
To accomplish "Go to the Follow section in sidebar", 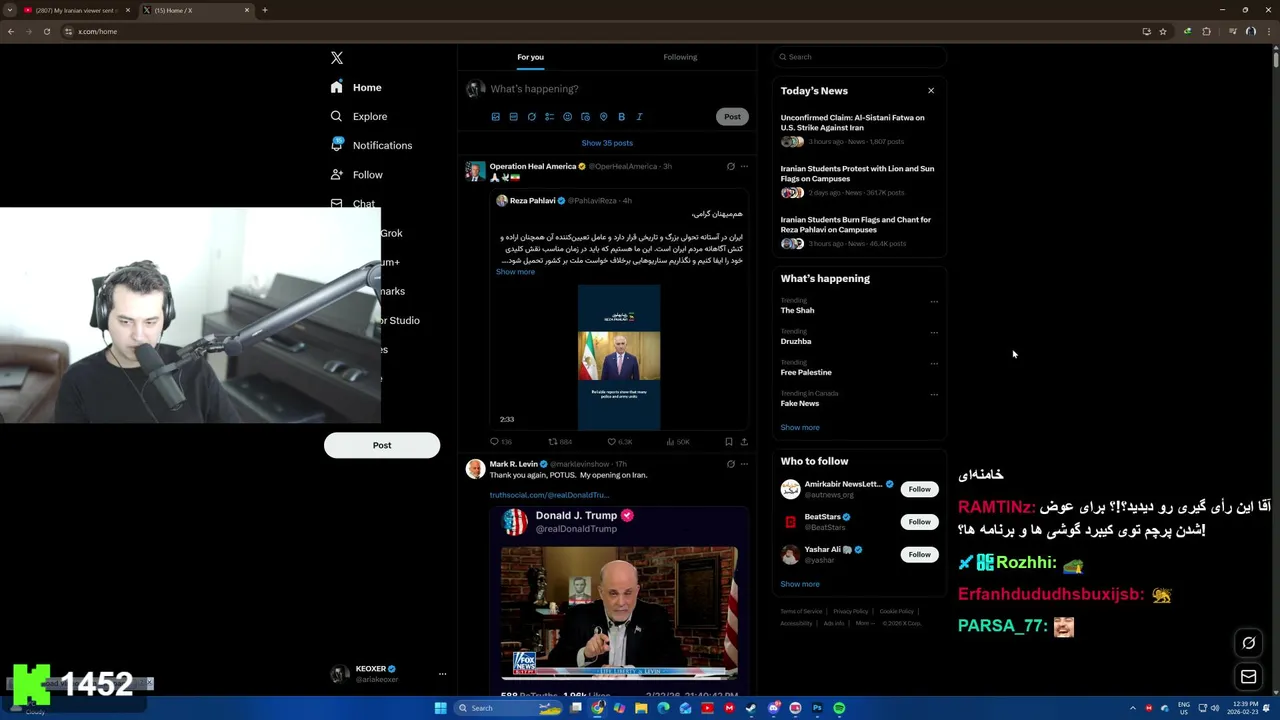I will coord(357,174).
